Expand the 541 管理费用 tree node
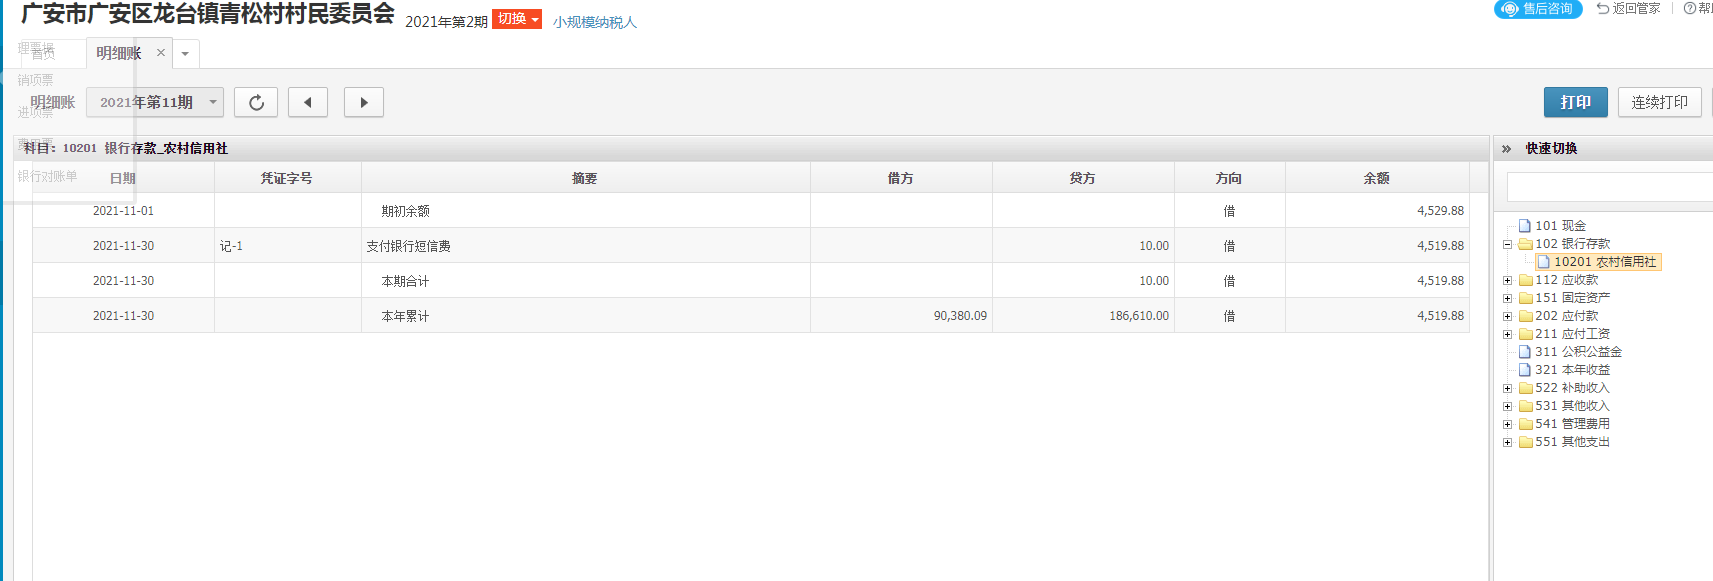The image size is (1713, 581). [x=1507, y=424]
